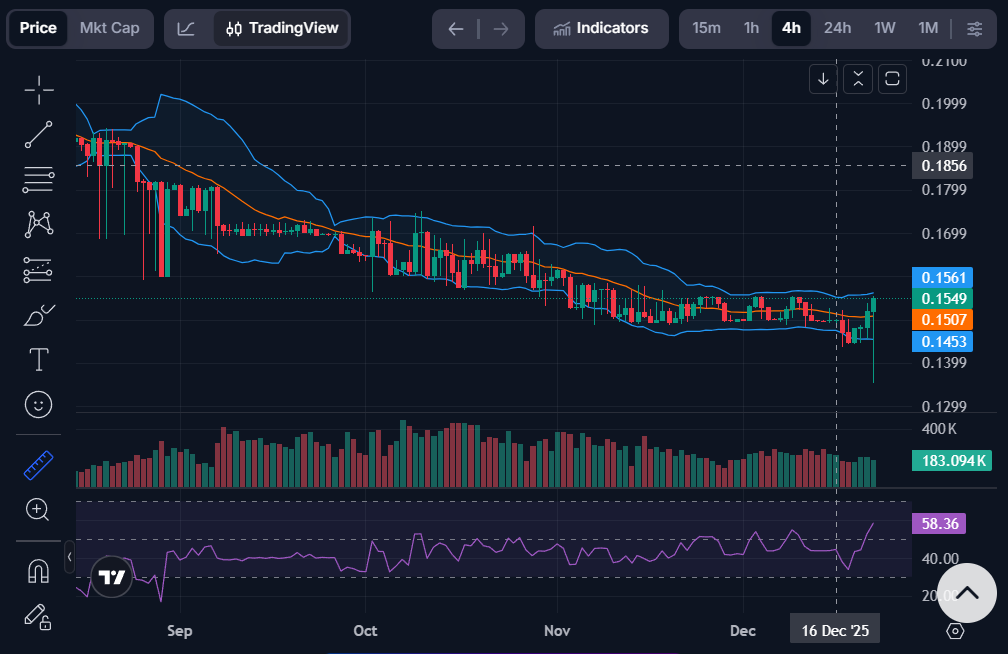Toggle the drawing lock
The width and height of the screenshot is (1008, 654).
pyautogui.click(x=38, y=618)
